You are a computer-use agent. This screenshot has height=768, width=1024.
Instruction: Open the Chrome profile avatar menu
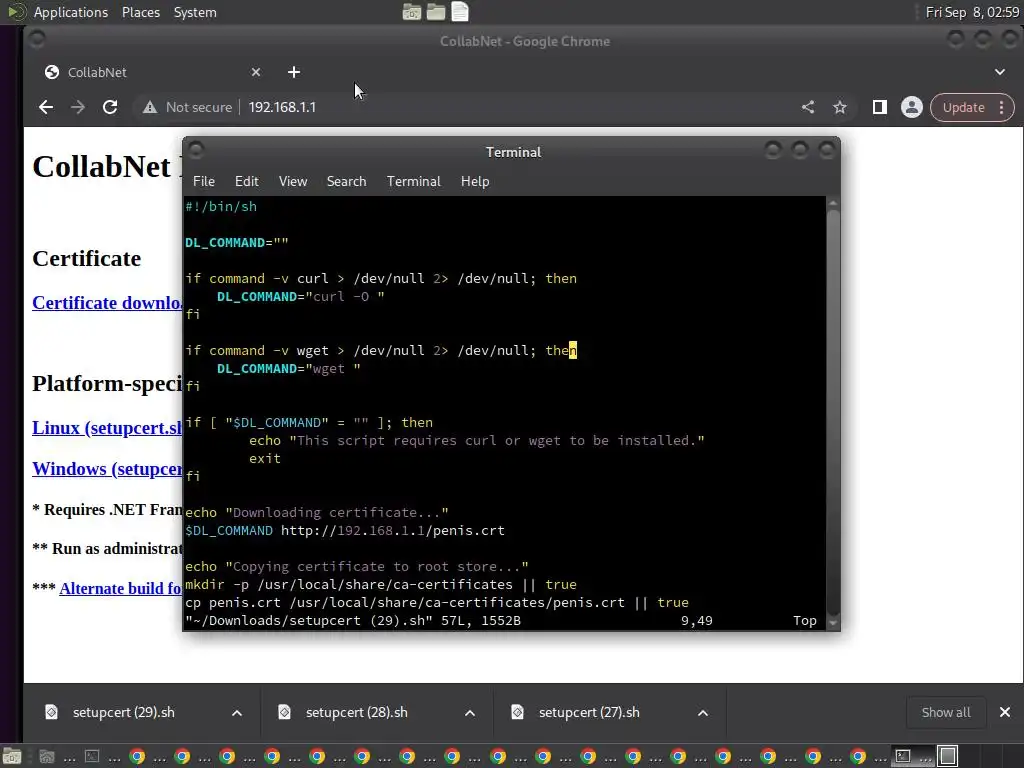click(x=912, y=107)
